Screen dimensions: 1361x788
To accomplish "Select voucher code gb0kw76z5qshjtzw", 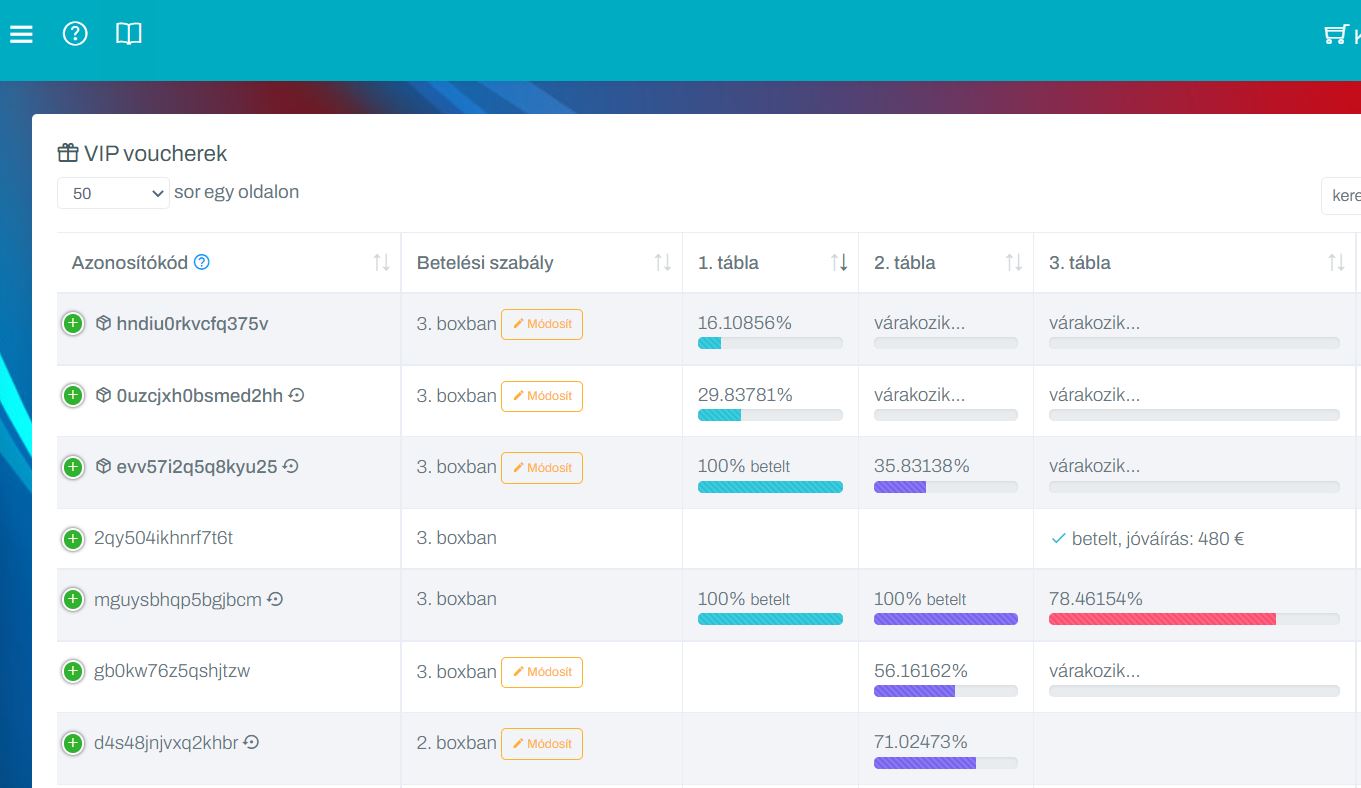I will 172,671.
